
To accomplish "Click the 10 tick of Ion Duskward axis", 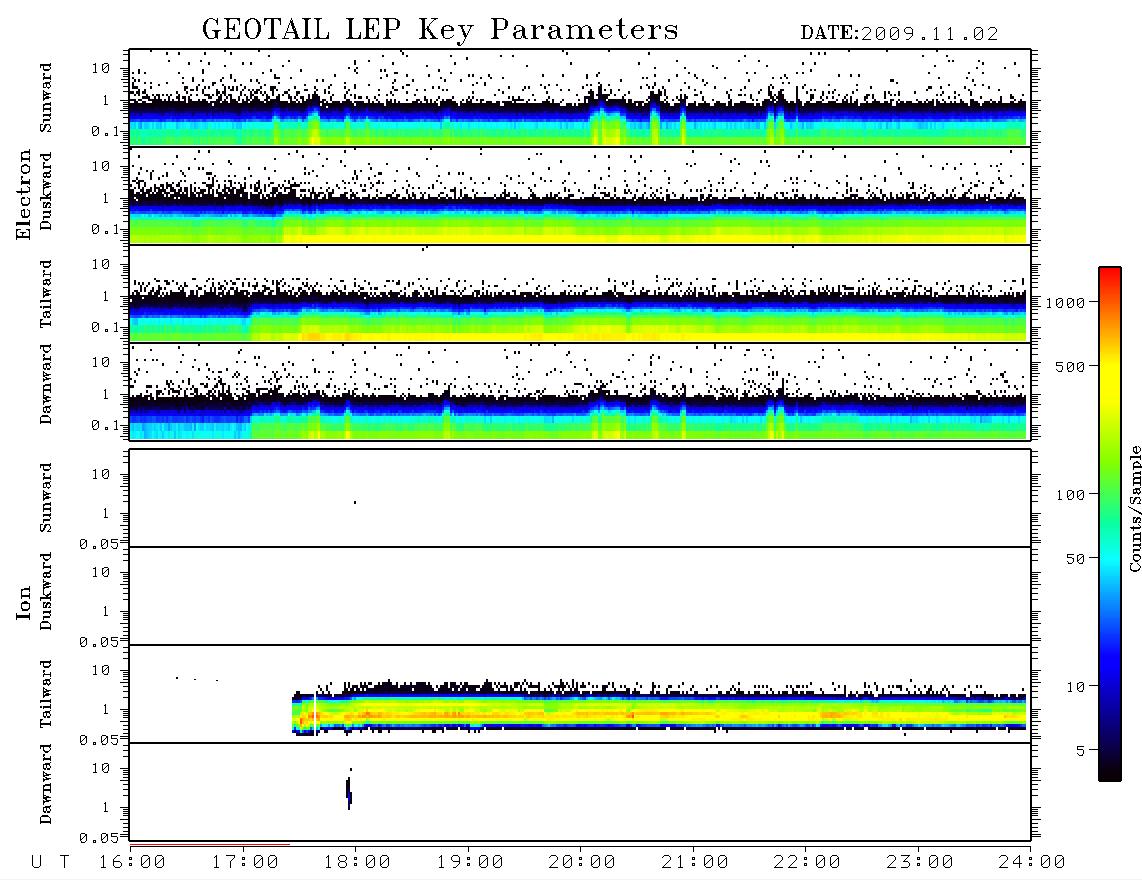I will [x=101, y=573].
